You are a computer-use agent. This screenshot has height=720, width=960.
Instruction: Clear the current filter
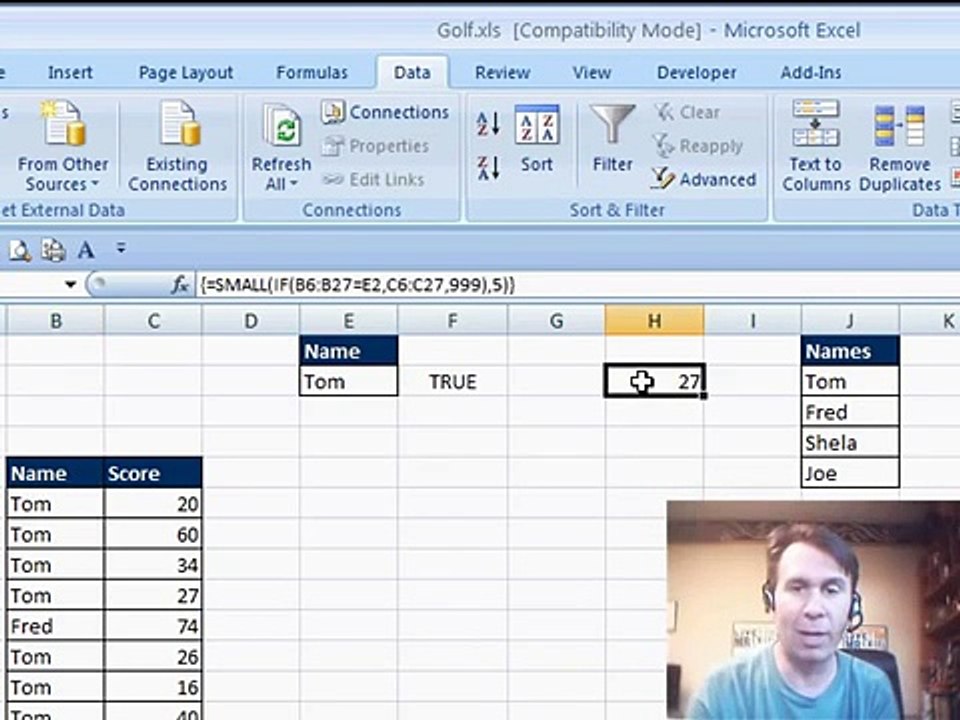[687, 112]
